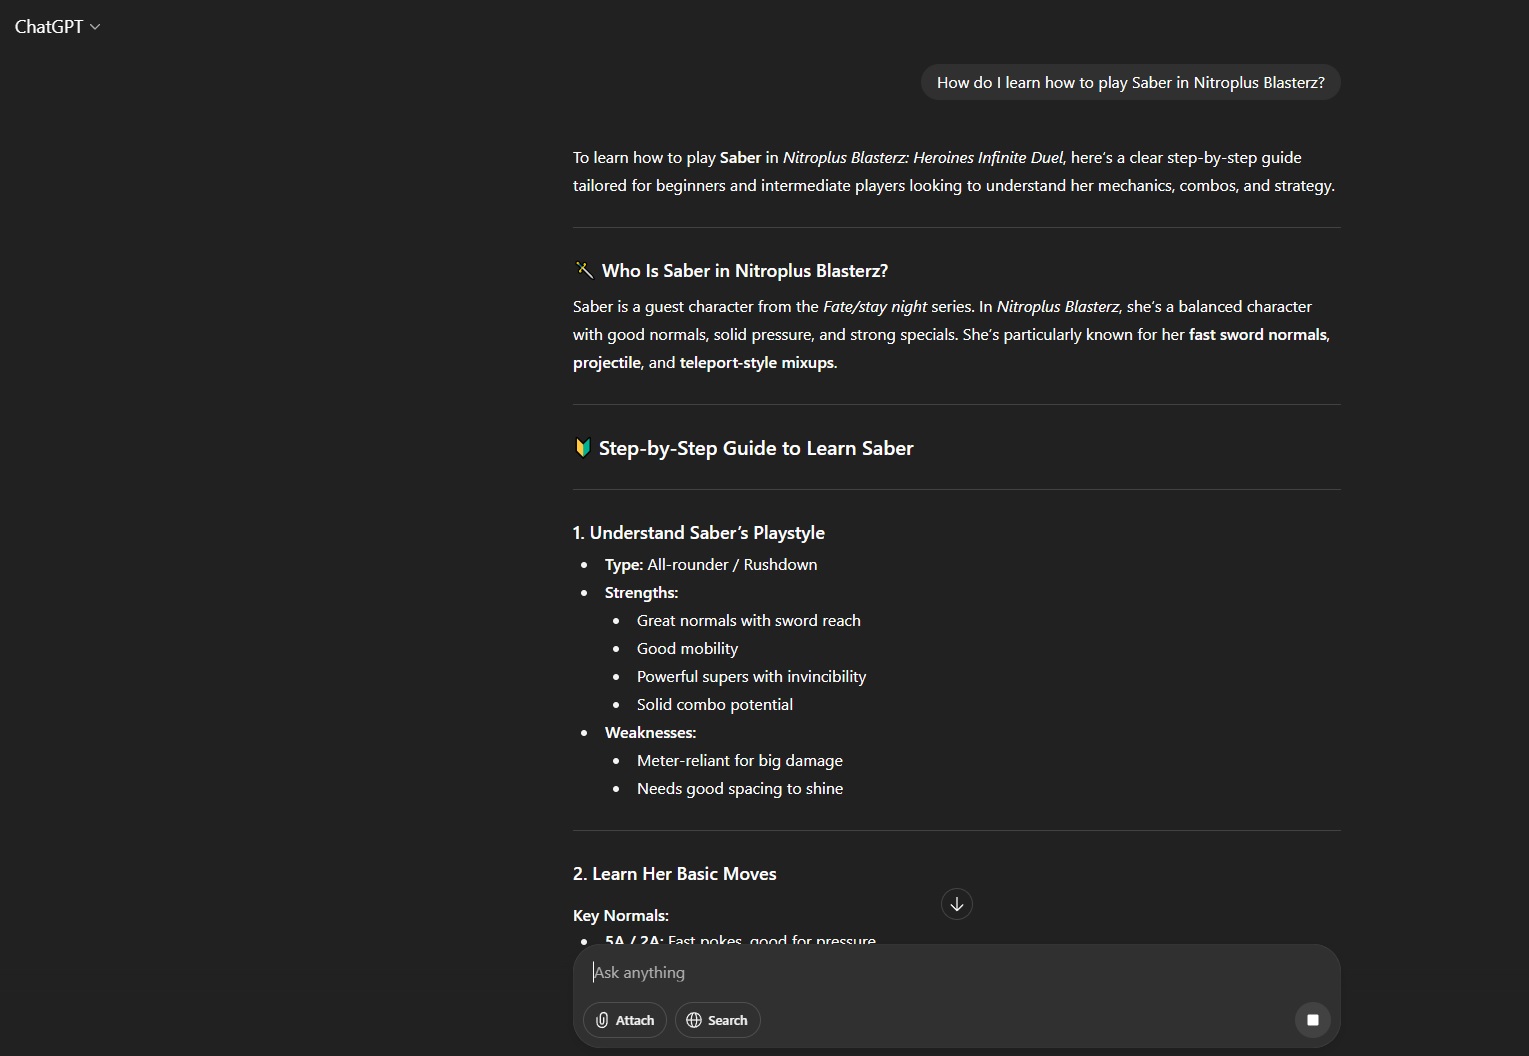The height and width of the screenshot is (1056, 1529).
Task: Click the paperclip icon in Attach
Action: click(602, 1020)
